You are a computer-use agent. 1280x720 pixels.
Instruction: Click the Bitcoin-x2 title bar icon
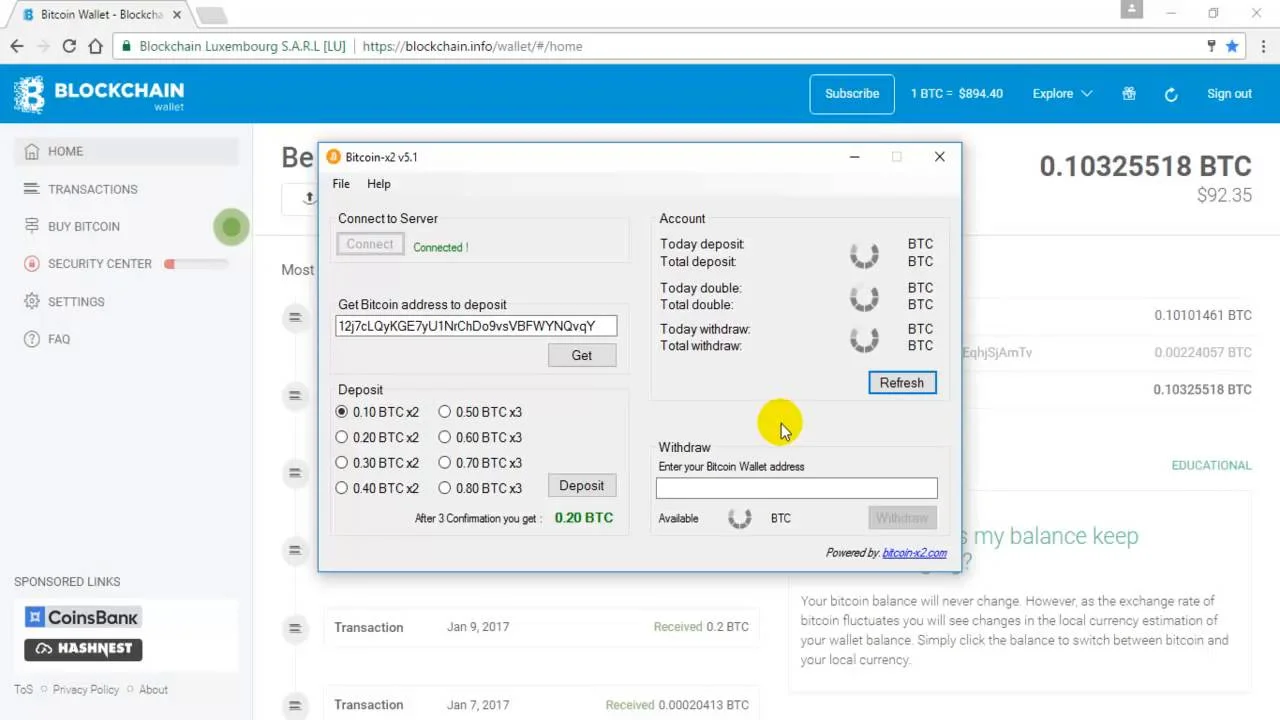pyautogui.click(x=334, y=157)
